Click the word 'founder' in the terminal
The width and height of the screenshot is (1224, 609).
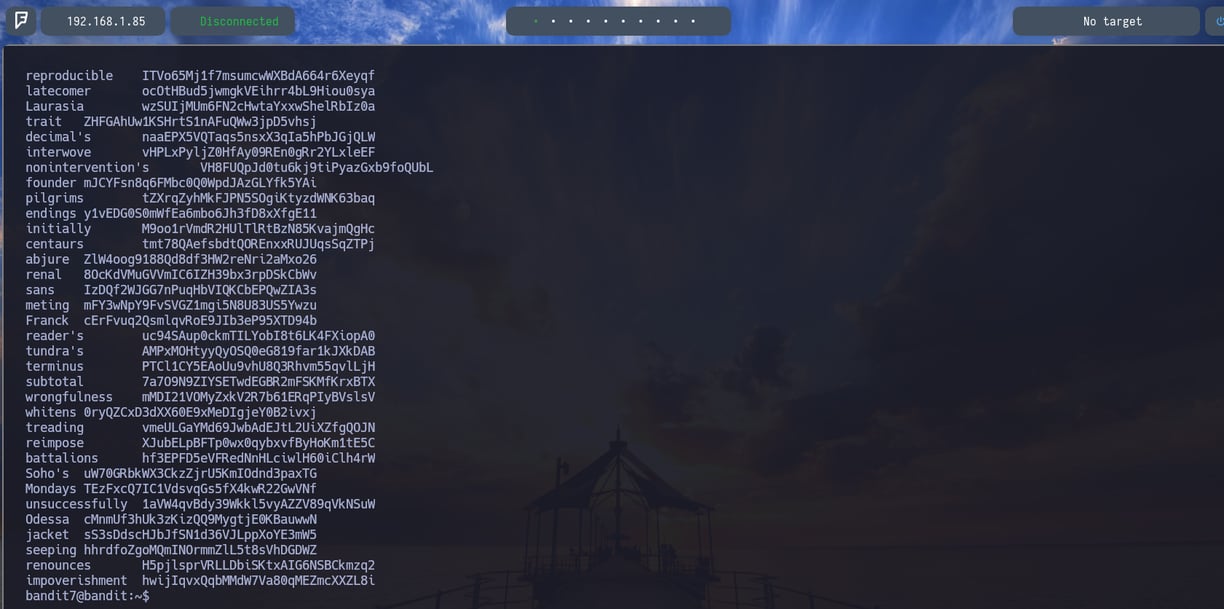click(x=51, y=183)
